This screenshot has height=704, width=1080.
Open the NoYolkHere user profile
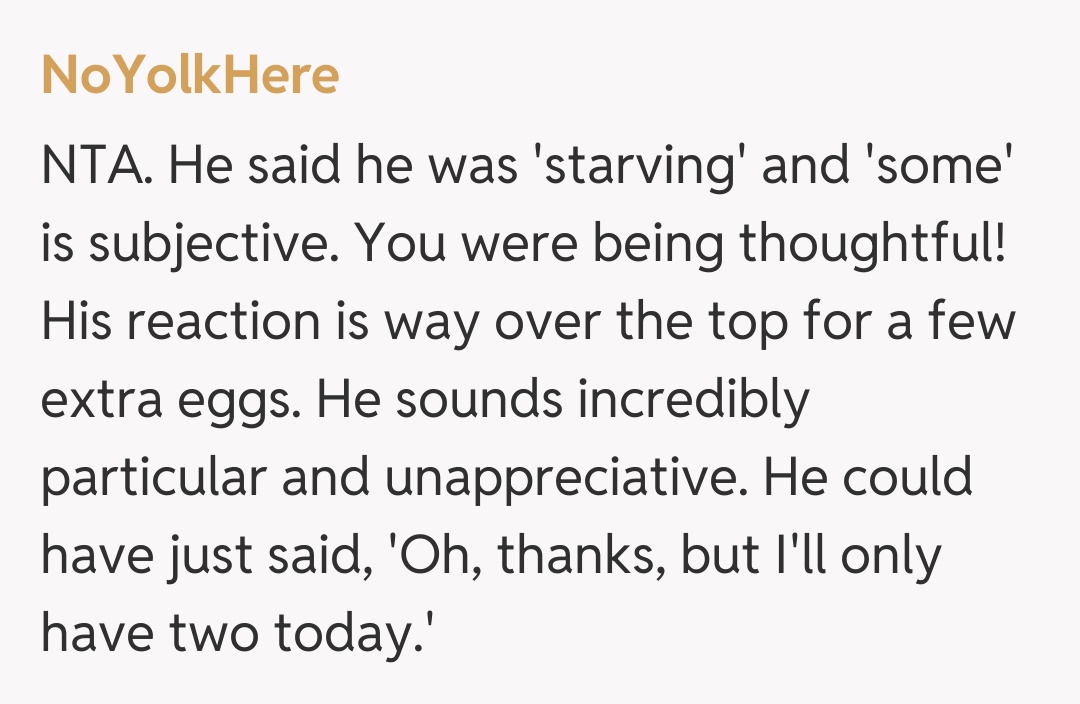coord(190,75)
